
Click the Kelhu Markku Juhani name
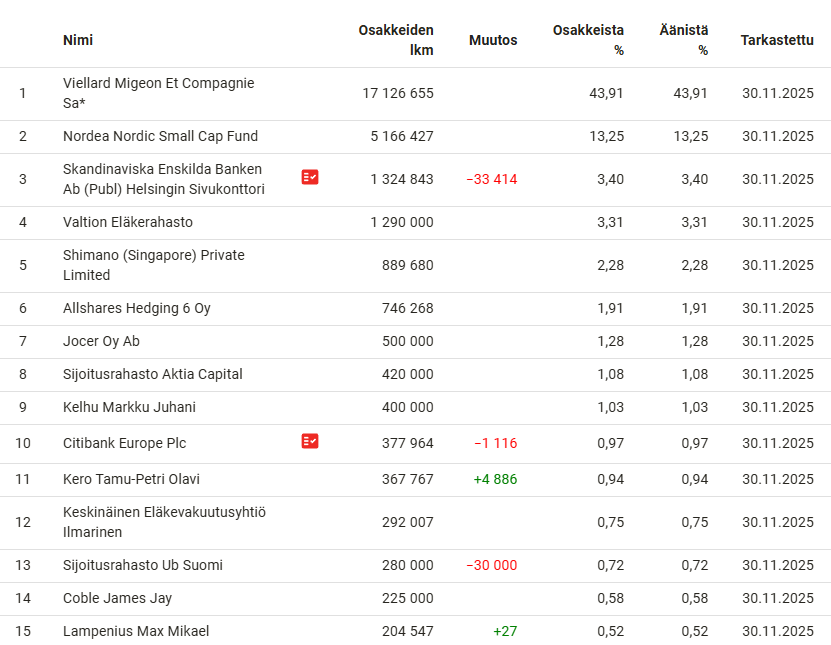129,407
